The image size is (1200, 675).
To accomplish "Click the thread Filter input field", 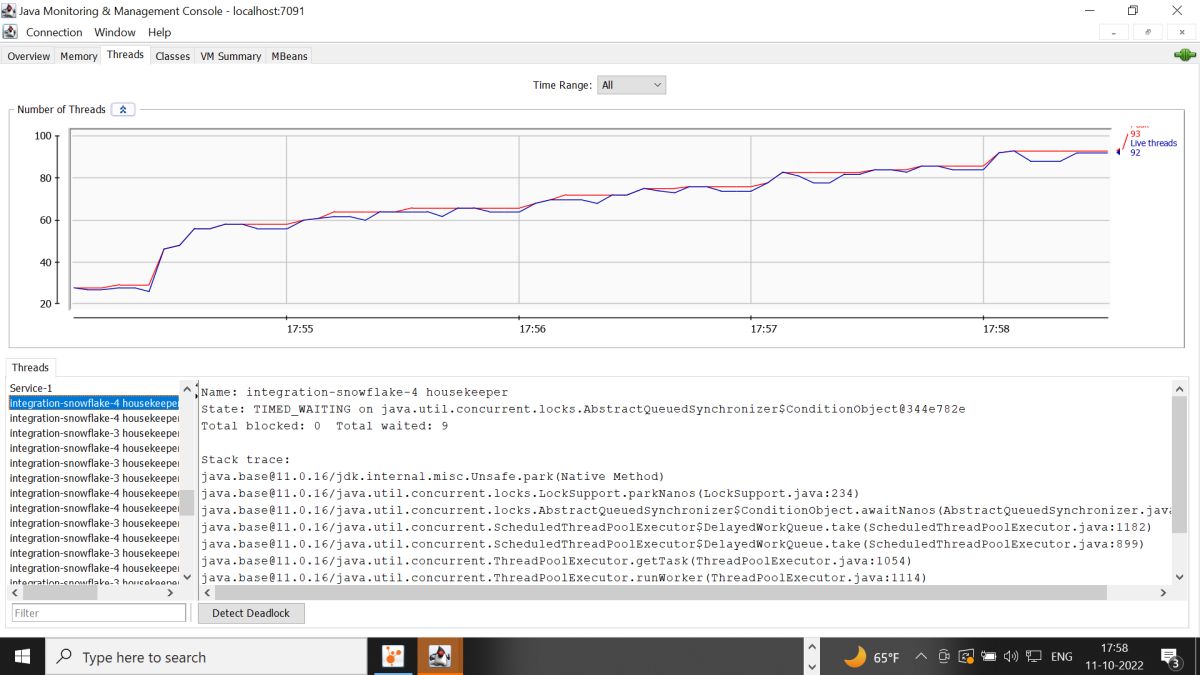I will (99, 613).
